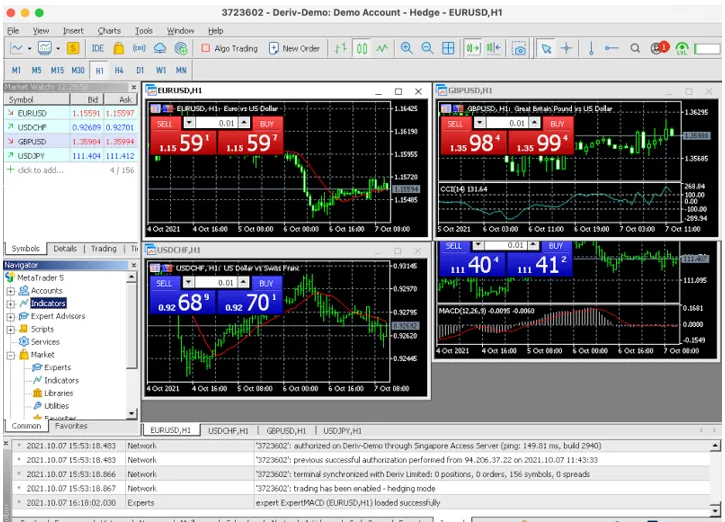Open dropdown arrow beside line chart icon
Viewport: 725px width, 522px height.
[30, 48]
